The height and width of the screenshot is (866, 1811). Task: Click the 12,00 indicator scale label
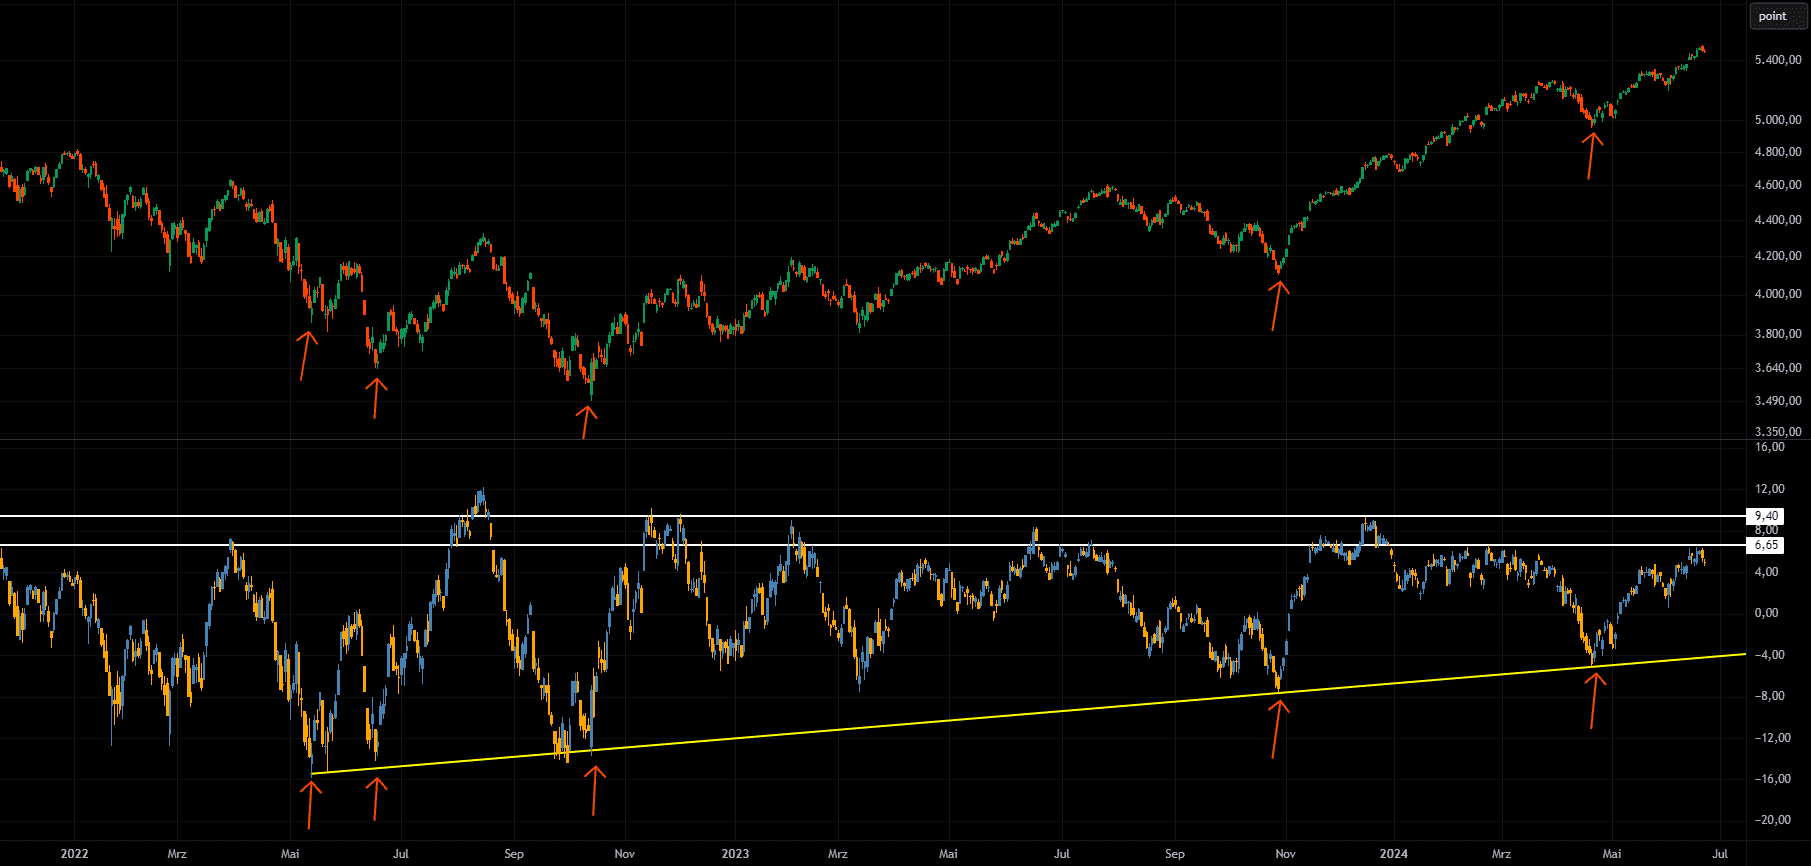pyautogui.click(x=1770, y=489)
